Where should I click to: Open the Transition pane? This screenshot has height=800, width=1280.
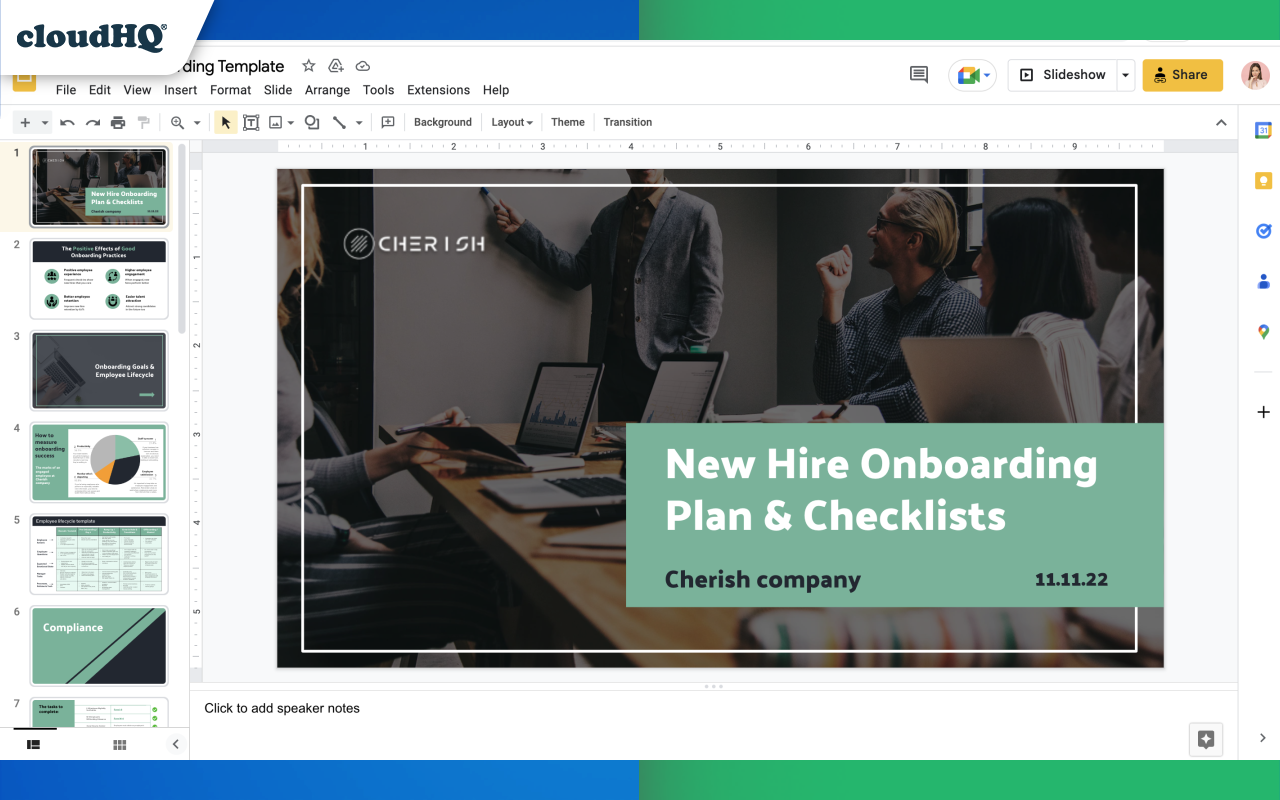pos(627,122)
